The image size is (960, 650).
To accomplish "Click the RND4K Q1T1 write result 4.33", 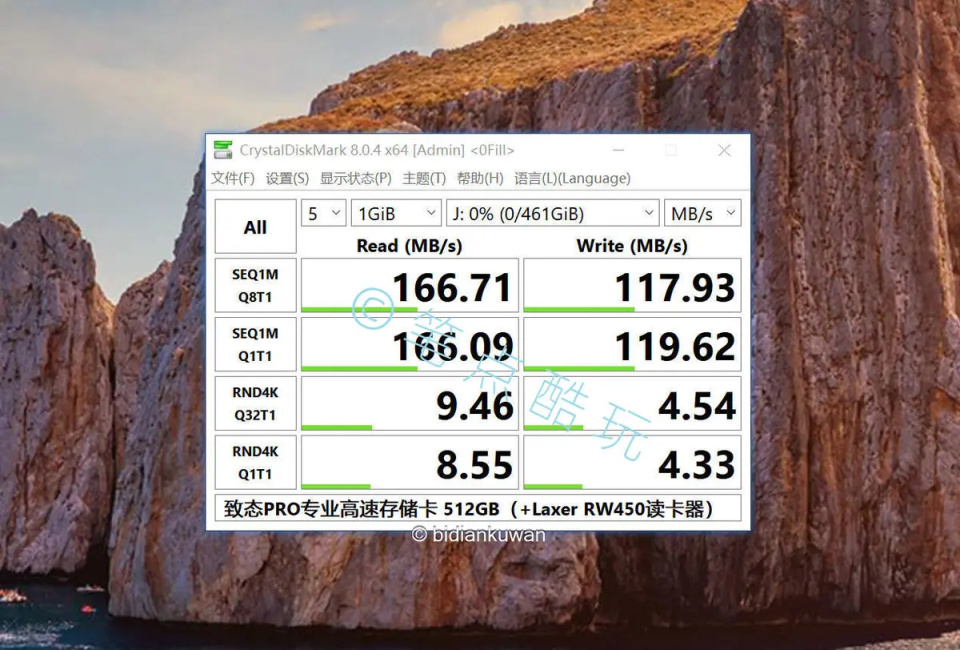I will click(632, 462).
